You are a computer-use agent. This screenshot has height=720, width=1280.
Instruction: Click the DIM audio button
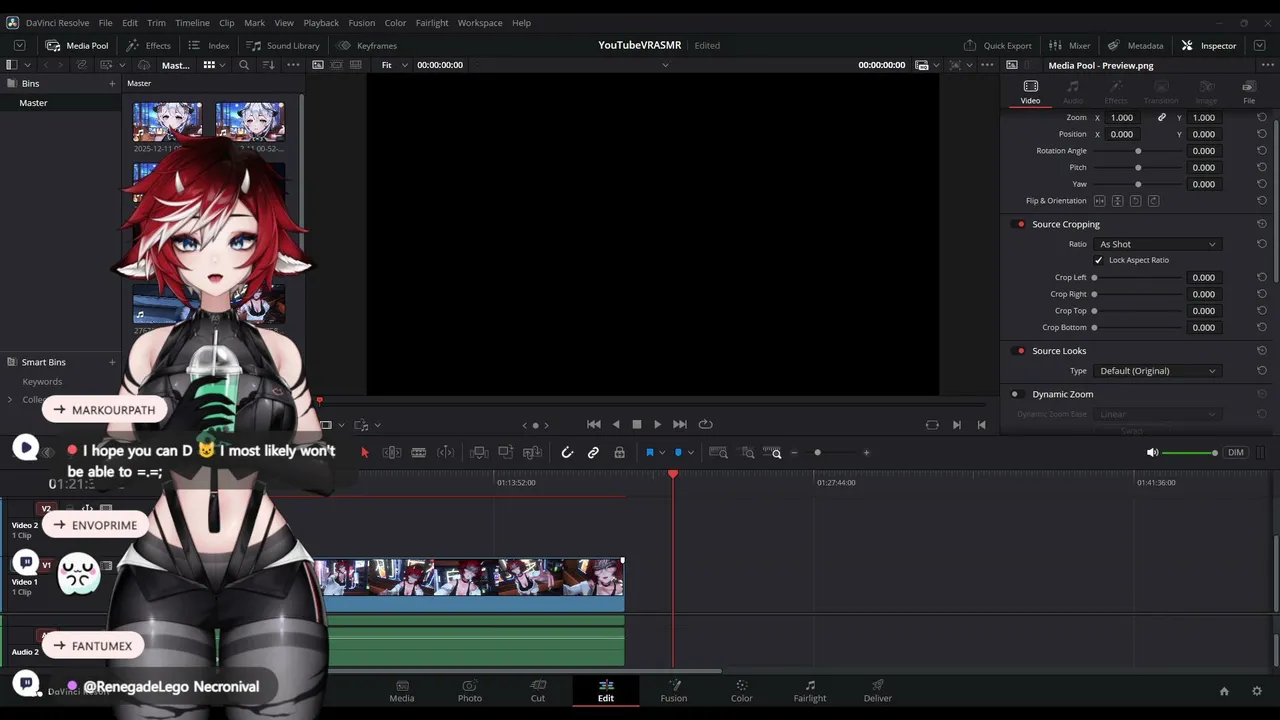(x=1236, y=453)
